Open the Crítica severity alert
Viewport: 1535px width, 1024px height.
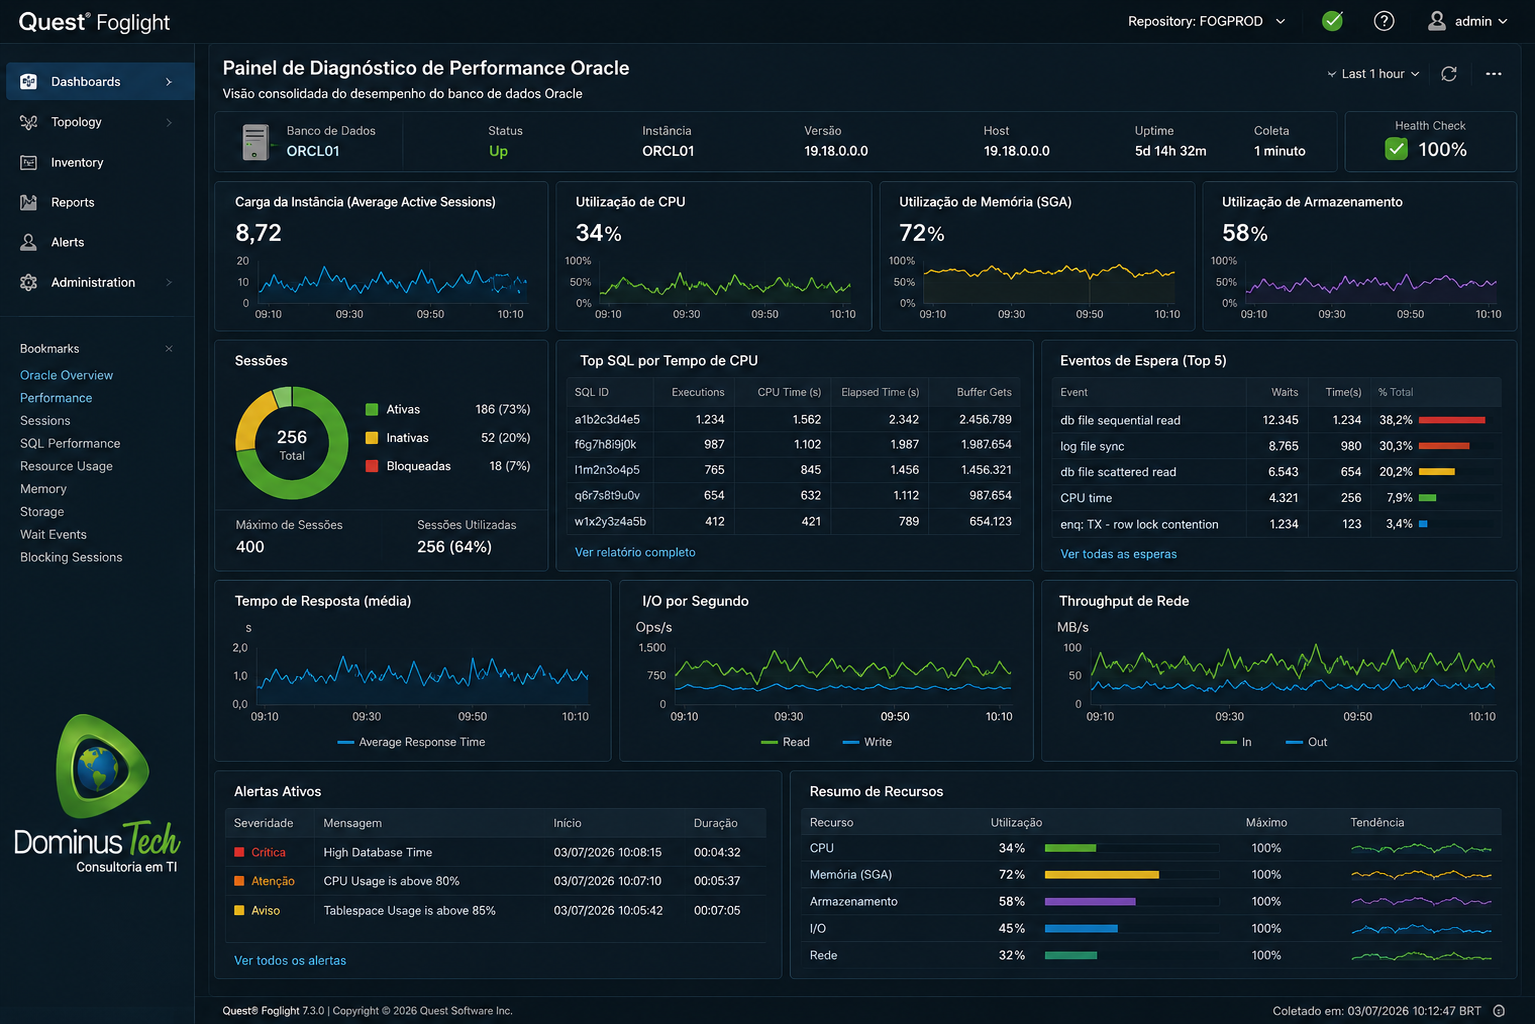point(496,852)
